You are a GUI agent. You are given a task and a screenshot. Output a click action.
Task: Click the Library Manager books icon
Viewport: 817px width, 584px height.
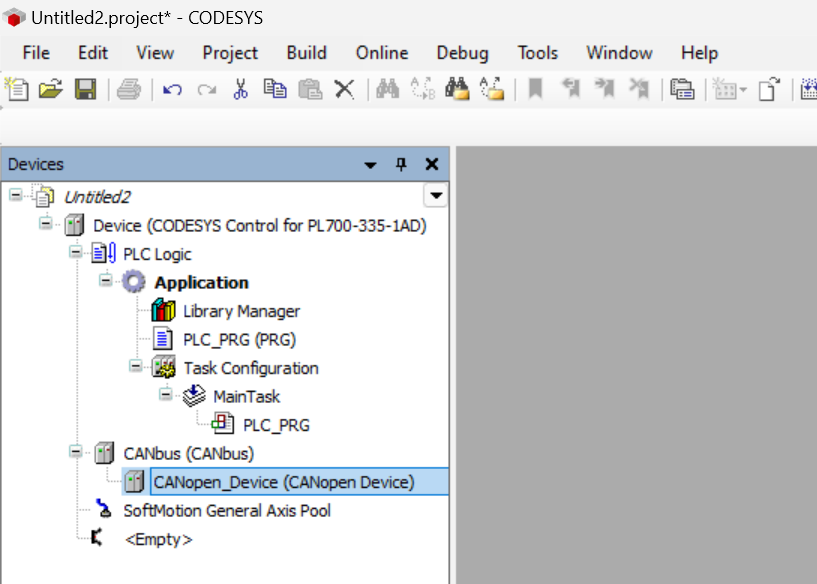[x=164, y=310]
